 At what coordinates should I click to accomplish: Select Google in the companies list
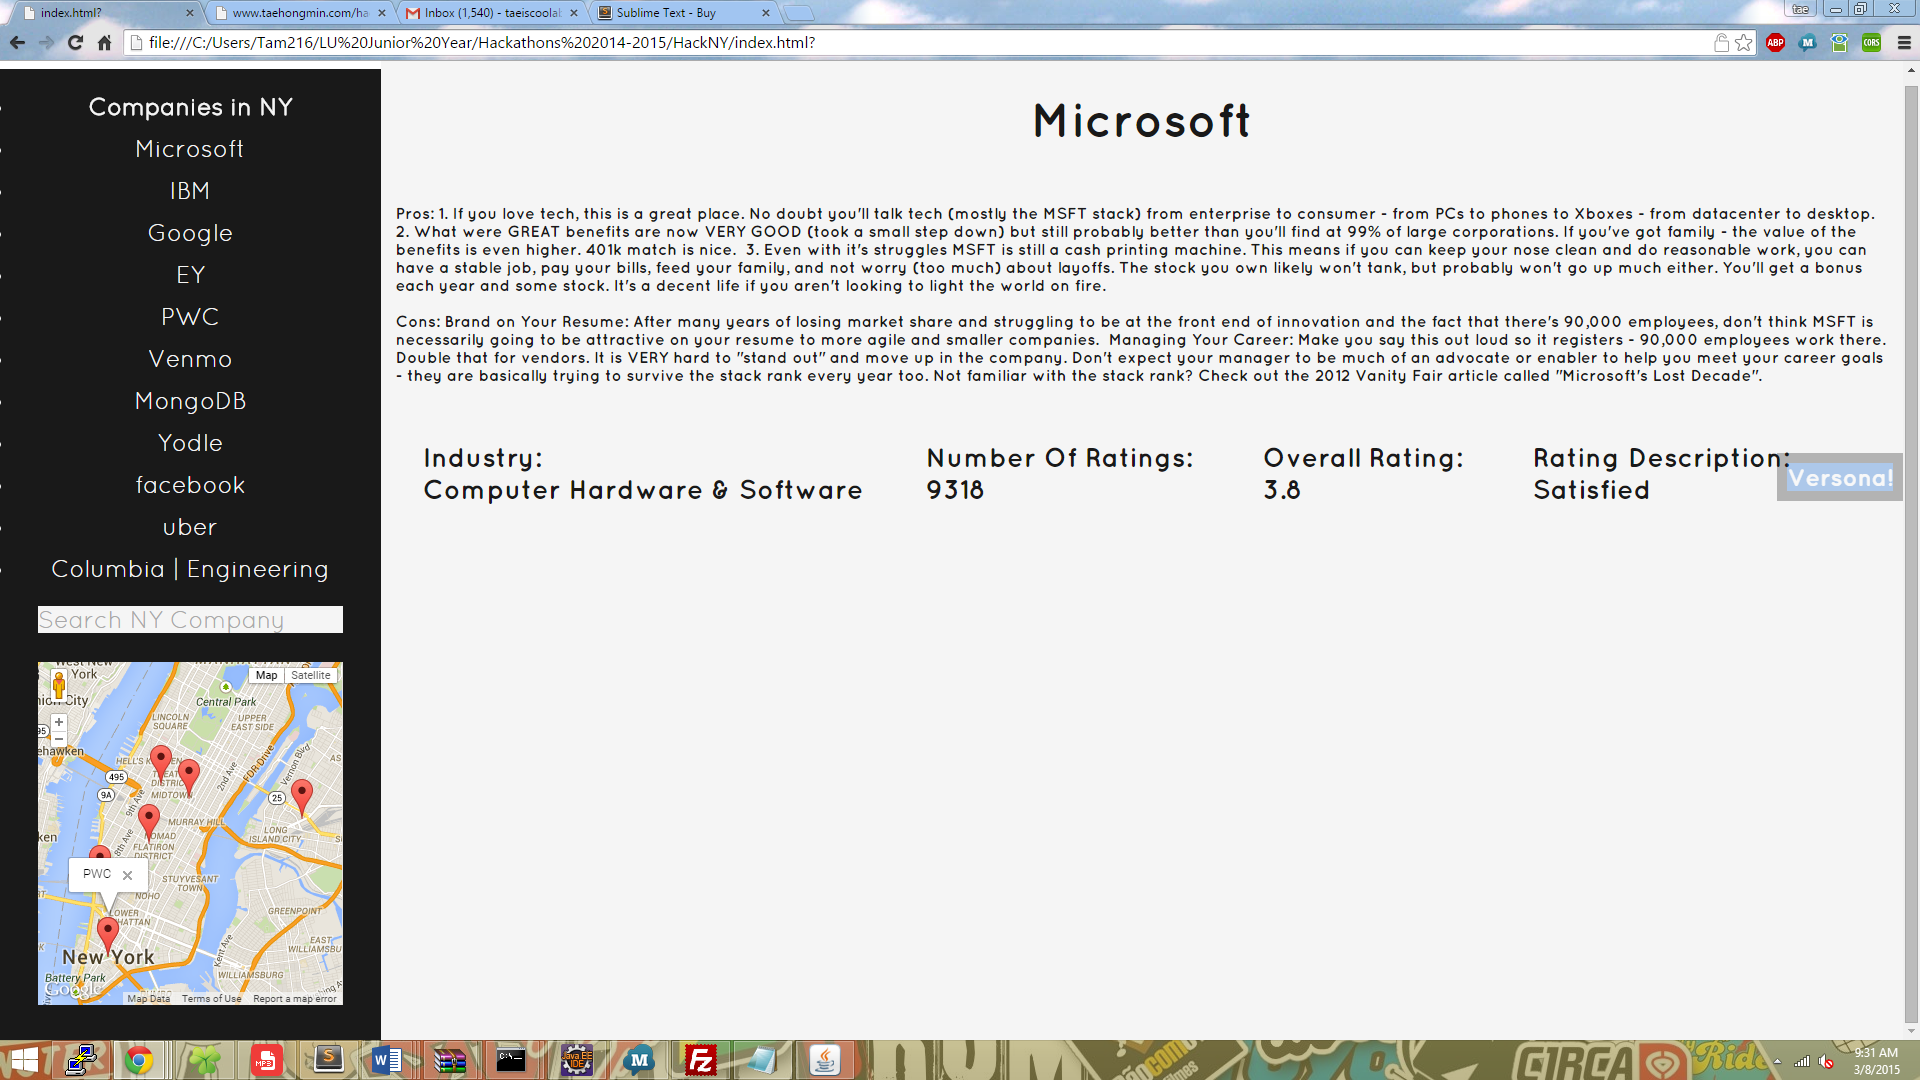click(190, 233)
